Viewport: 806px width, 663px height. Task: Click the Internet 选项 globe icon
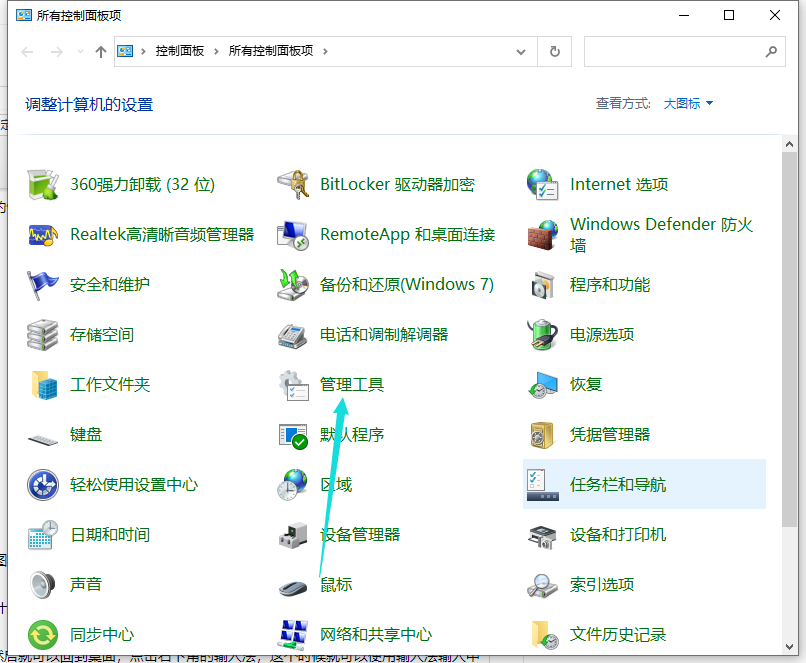point(542,185)
